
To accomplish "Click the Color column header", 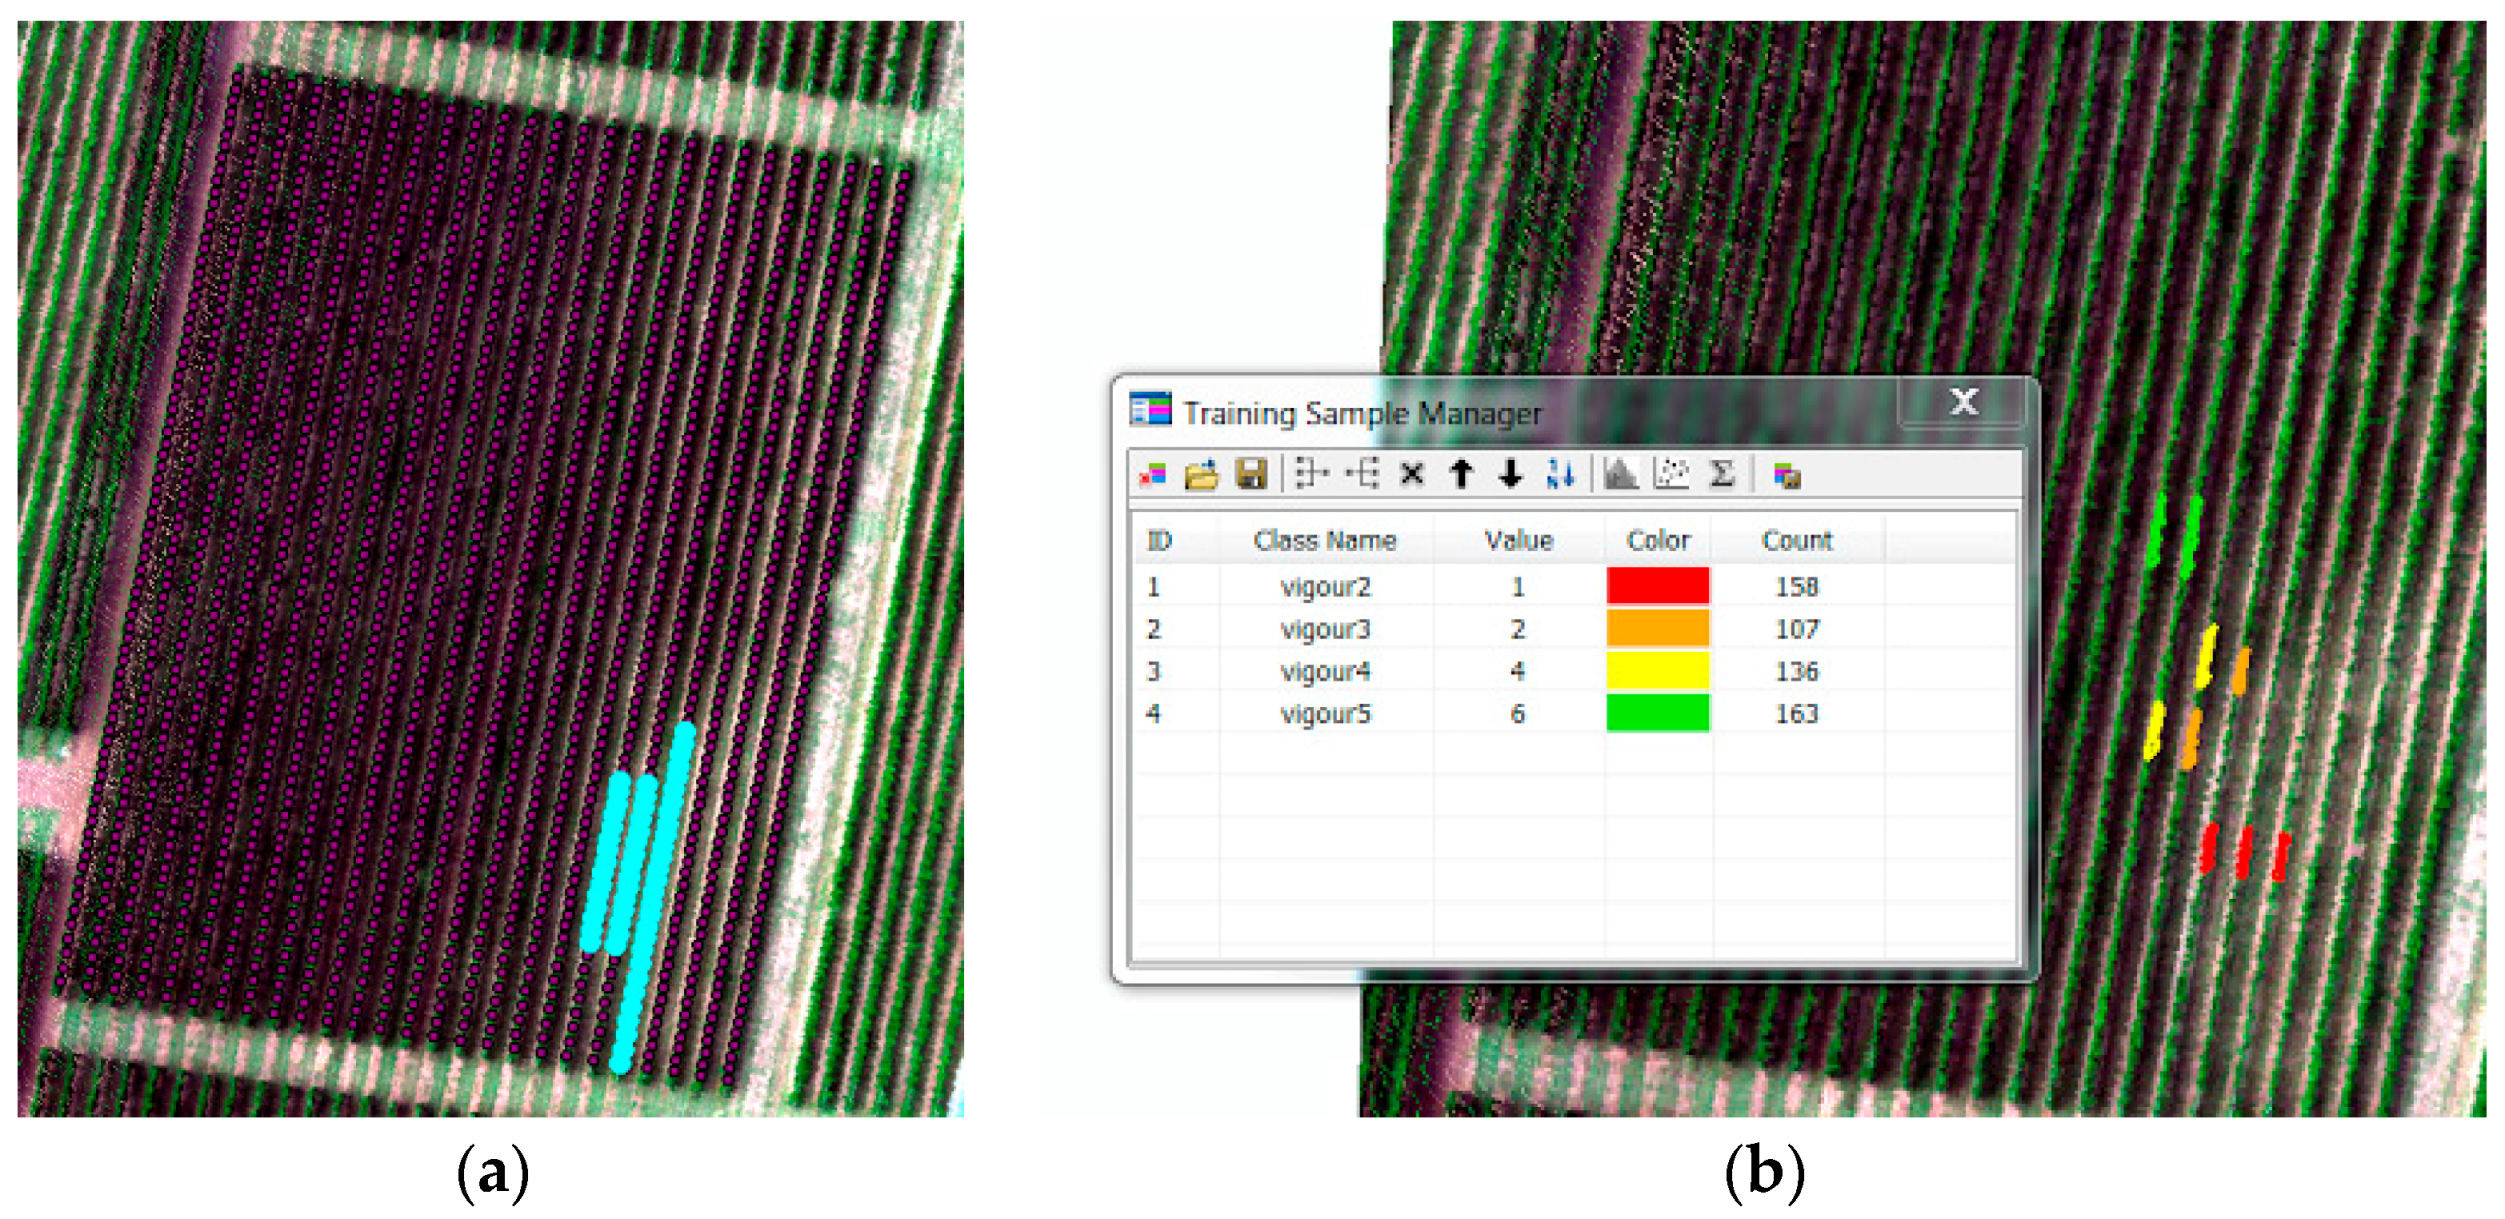I will (x=1658, y=541).
